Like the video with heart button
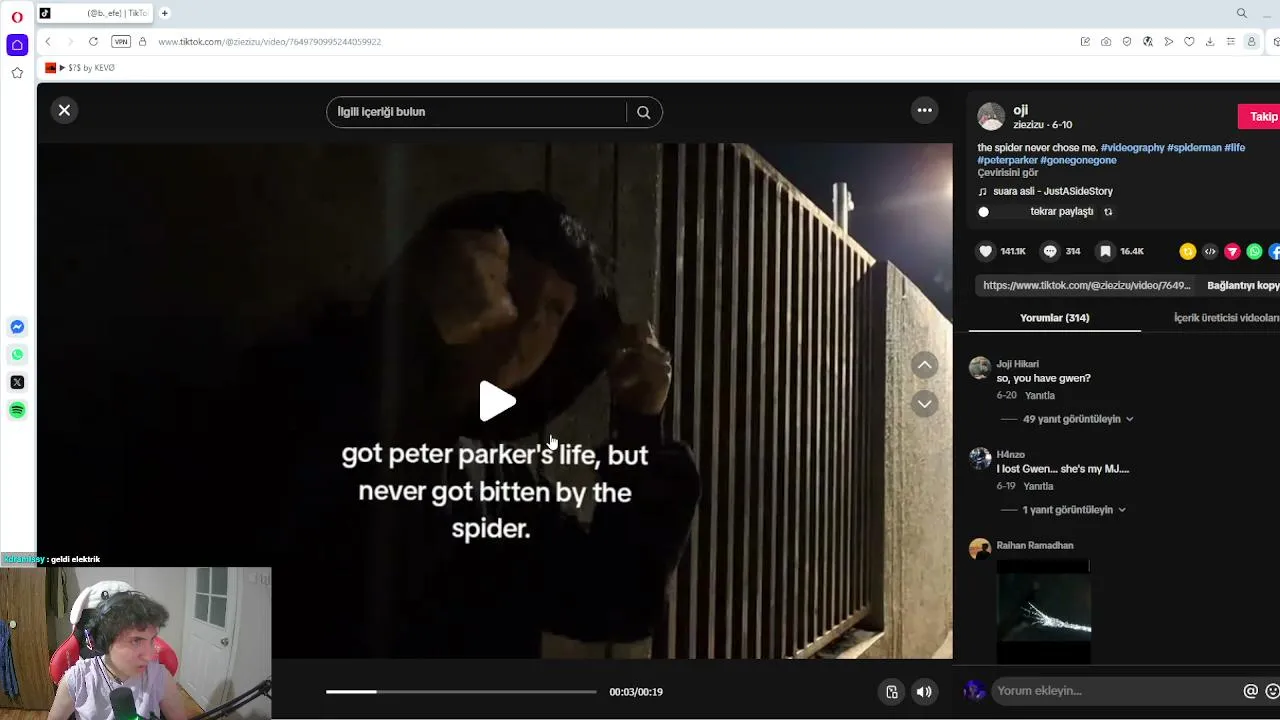The image size is (1280, 720). point(986,251)
